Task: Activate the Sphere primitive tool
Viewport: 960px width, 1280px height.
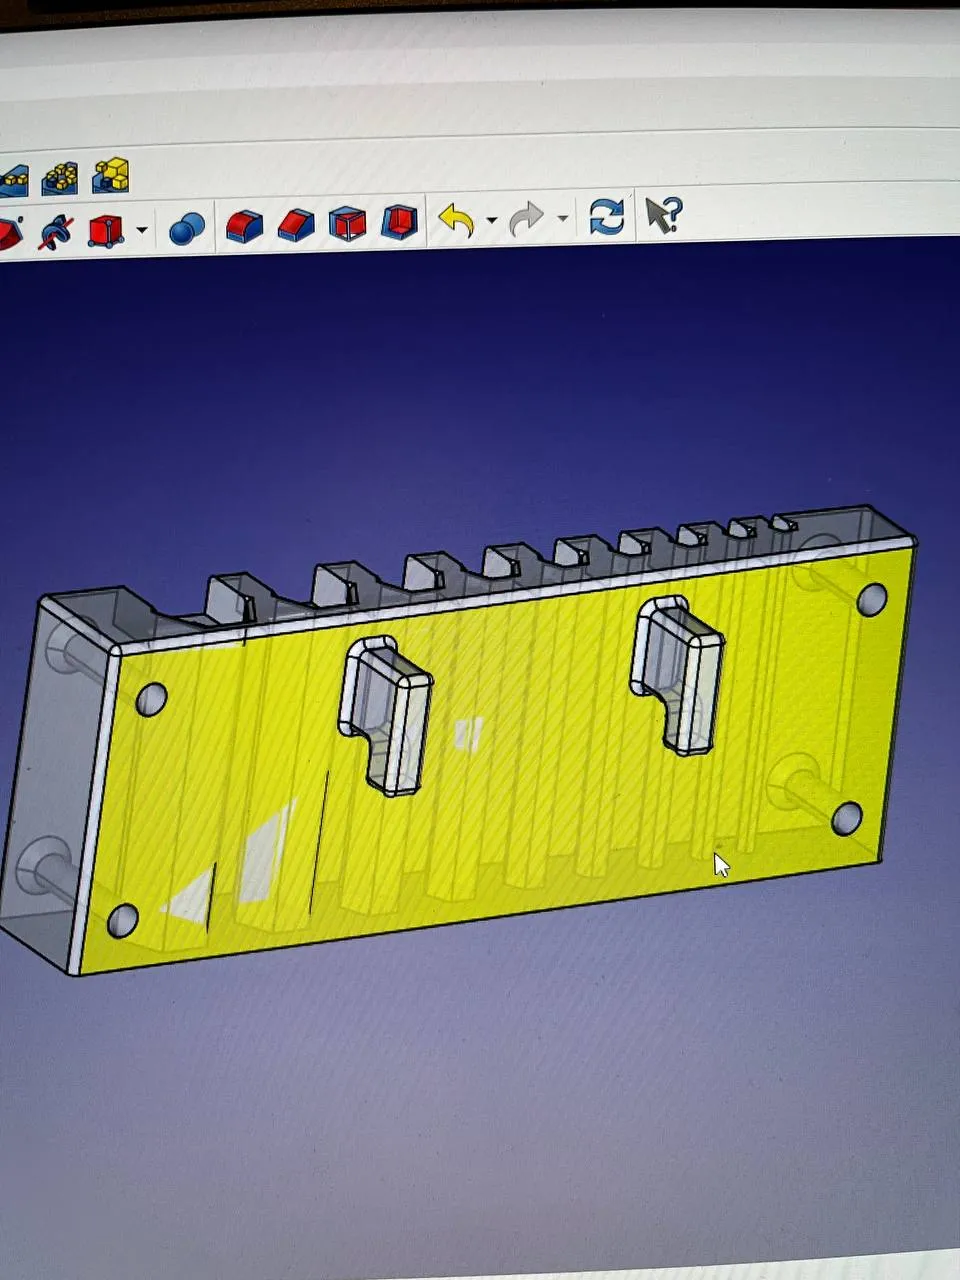Action: pyautogui.click(x=183, y=228)
